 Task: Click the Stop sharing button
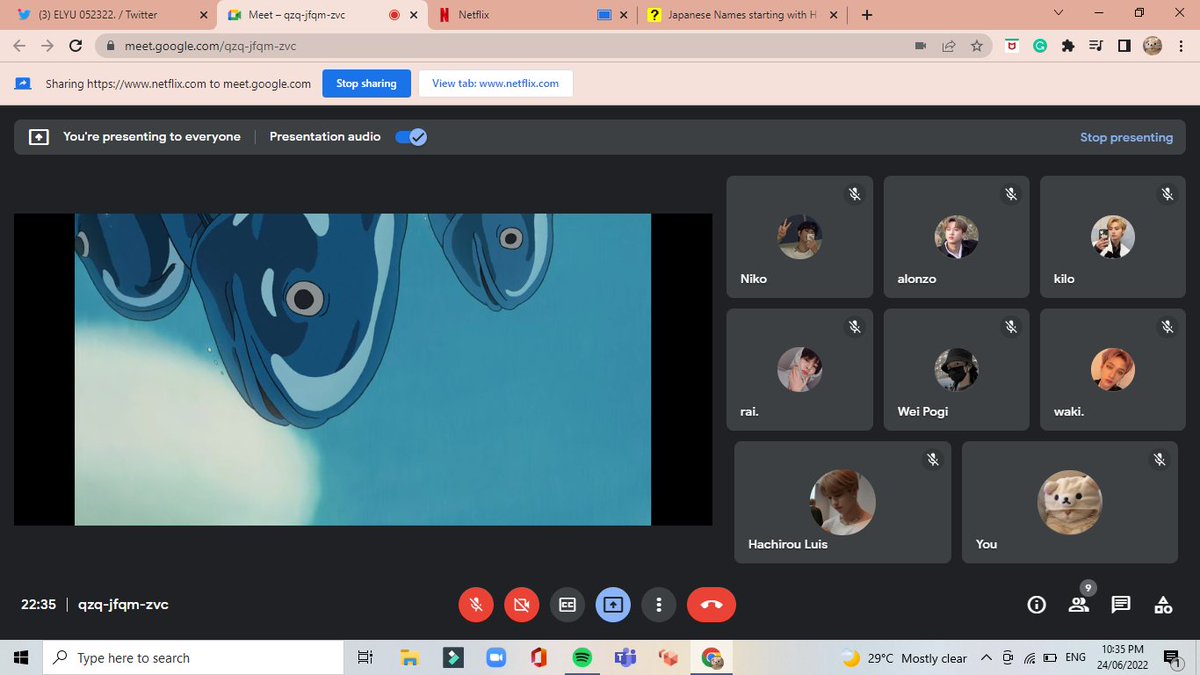[366, 84]
